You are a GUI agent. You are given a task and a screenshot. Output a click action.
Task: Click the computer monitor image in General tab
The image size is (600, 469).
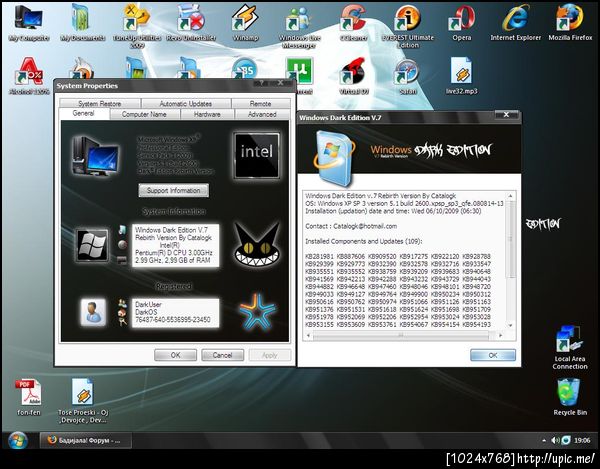pos(96,156)
